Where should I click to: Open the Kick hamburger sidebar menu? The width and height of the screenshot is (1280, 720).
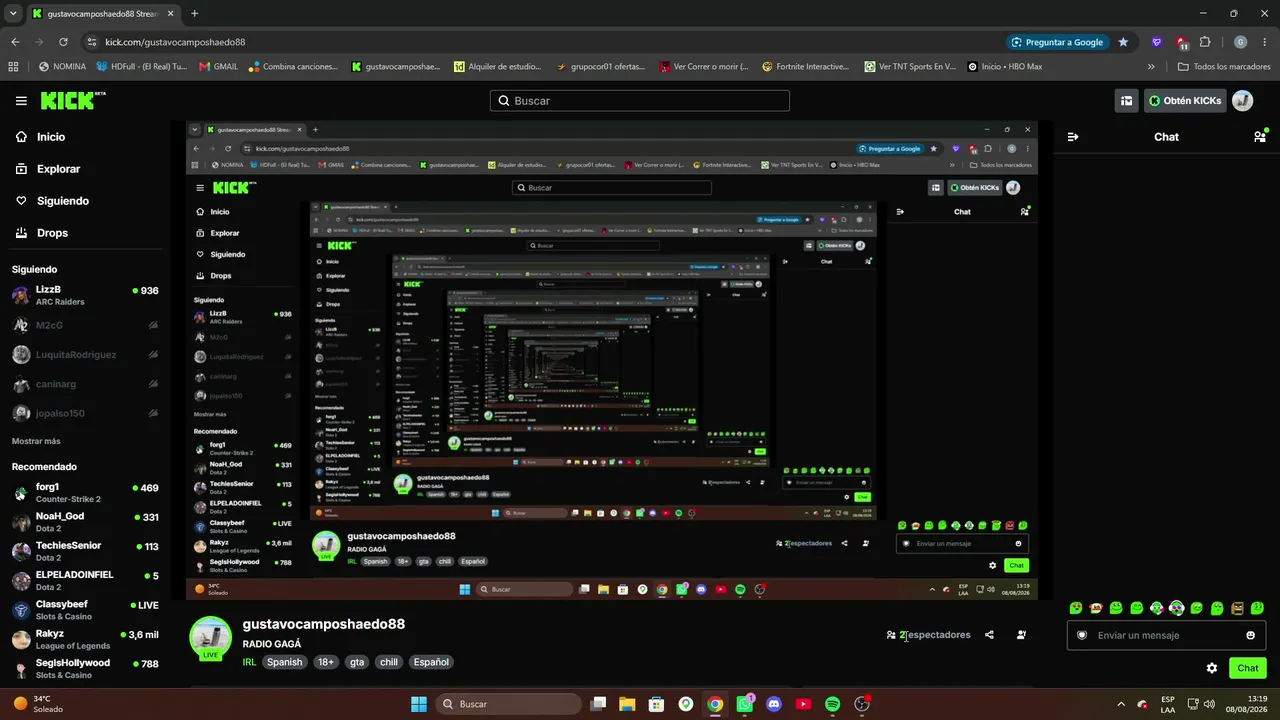click(x=21, y=101)
